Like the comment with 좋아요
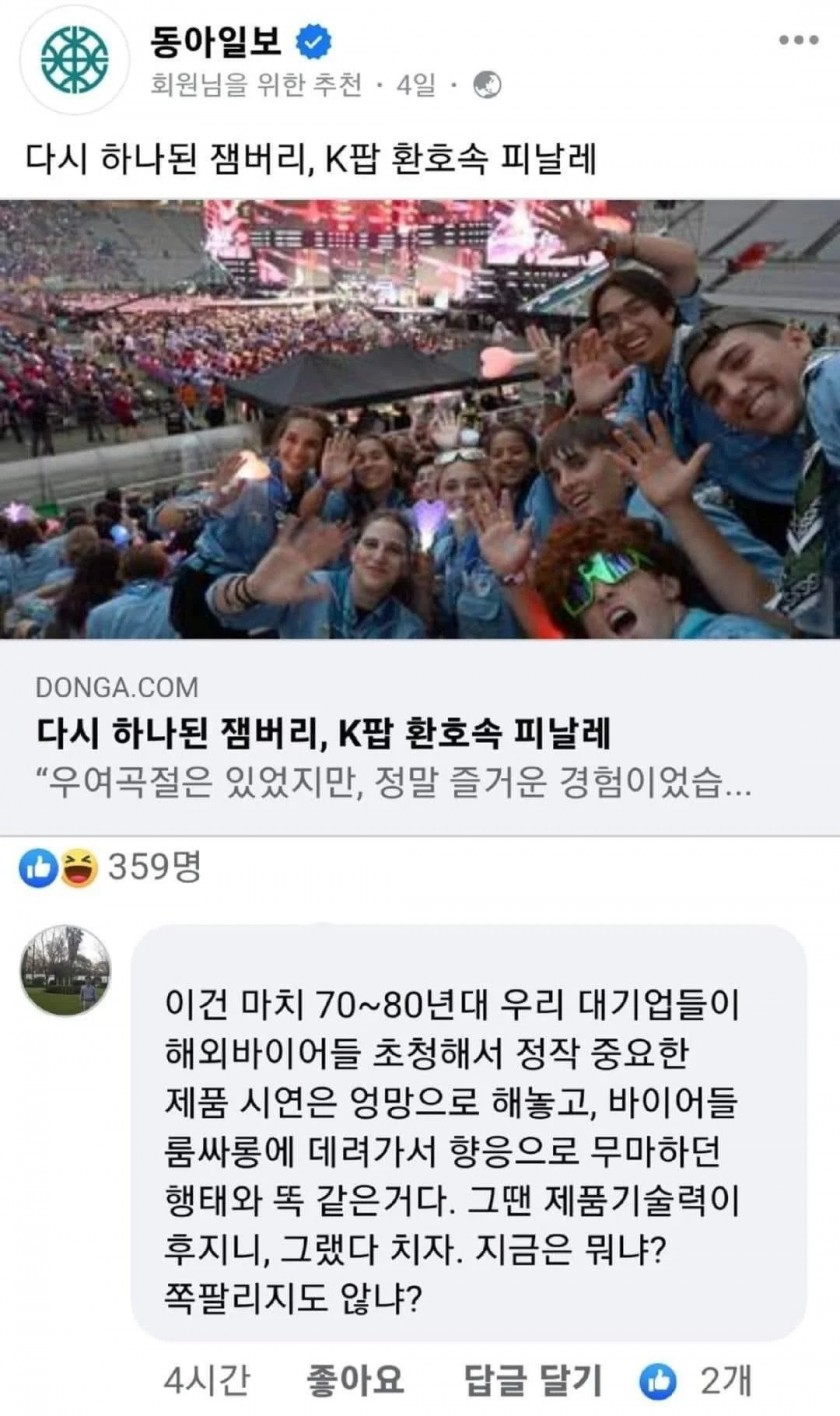 pos(354,1381)
